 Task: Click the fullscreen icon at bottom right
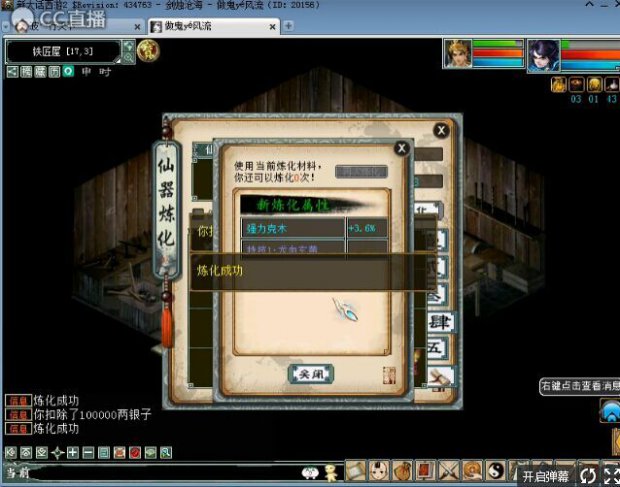(x=608, y=476)
